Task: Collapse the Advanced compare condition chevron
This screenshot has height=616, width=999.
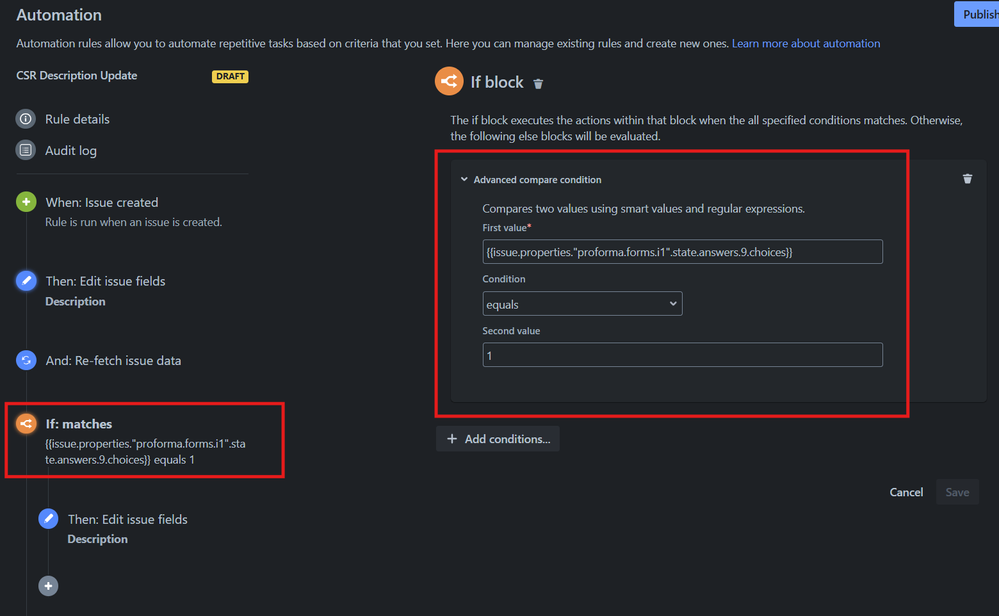Action: (x=464, y=180)
